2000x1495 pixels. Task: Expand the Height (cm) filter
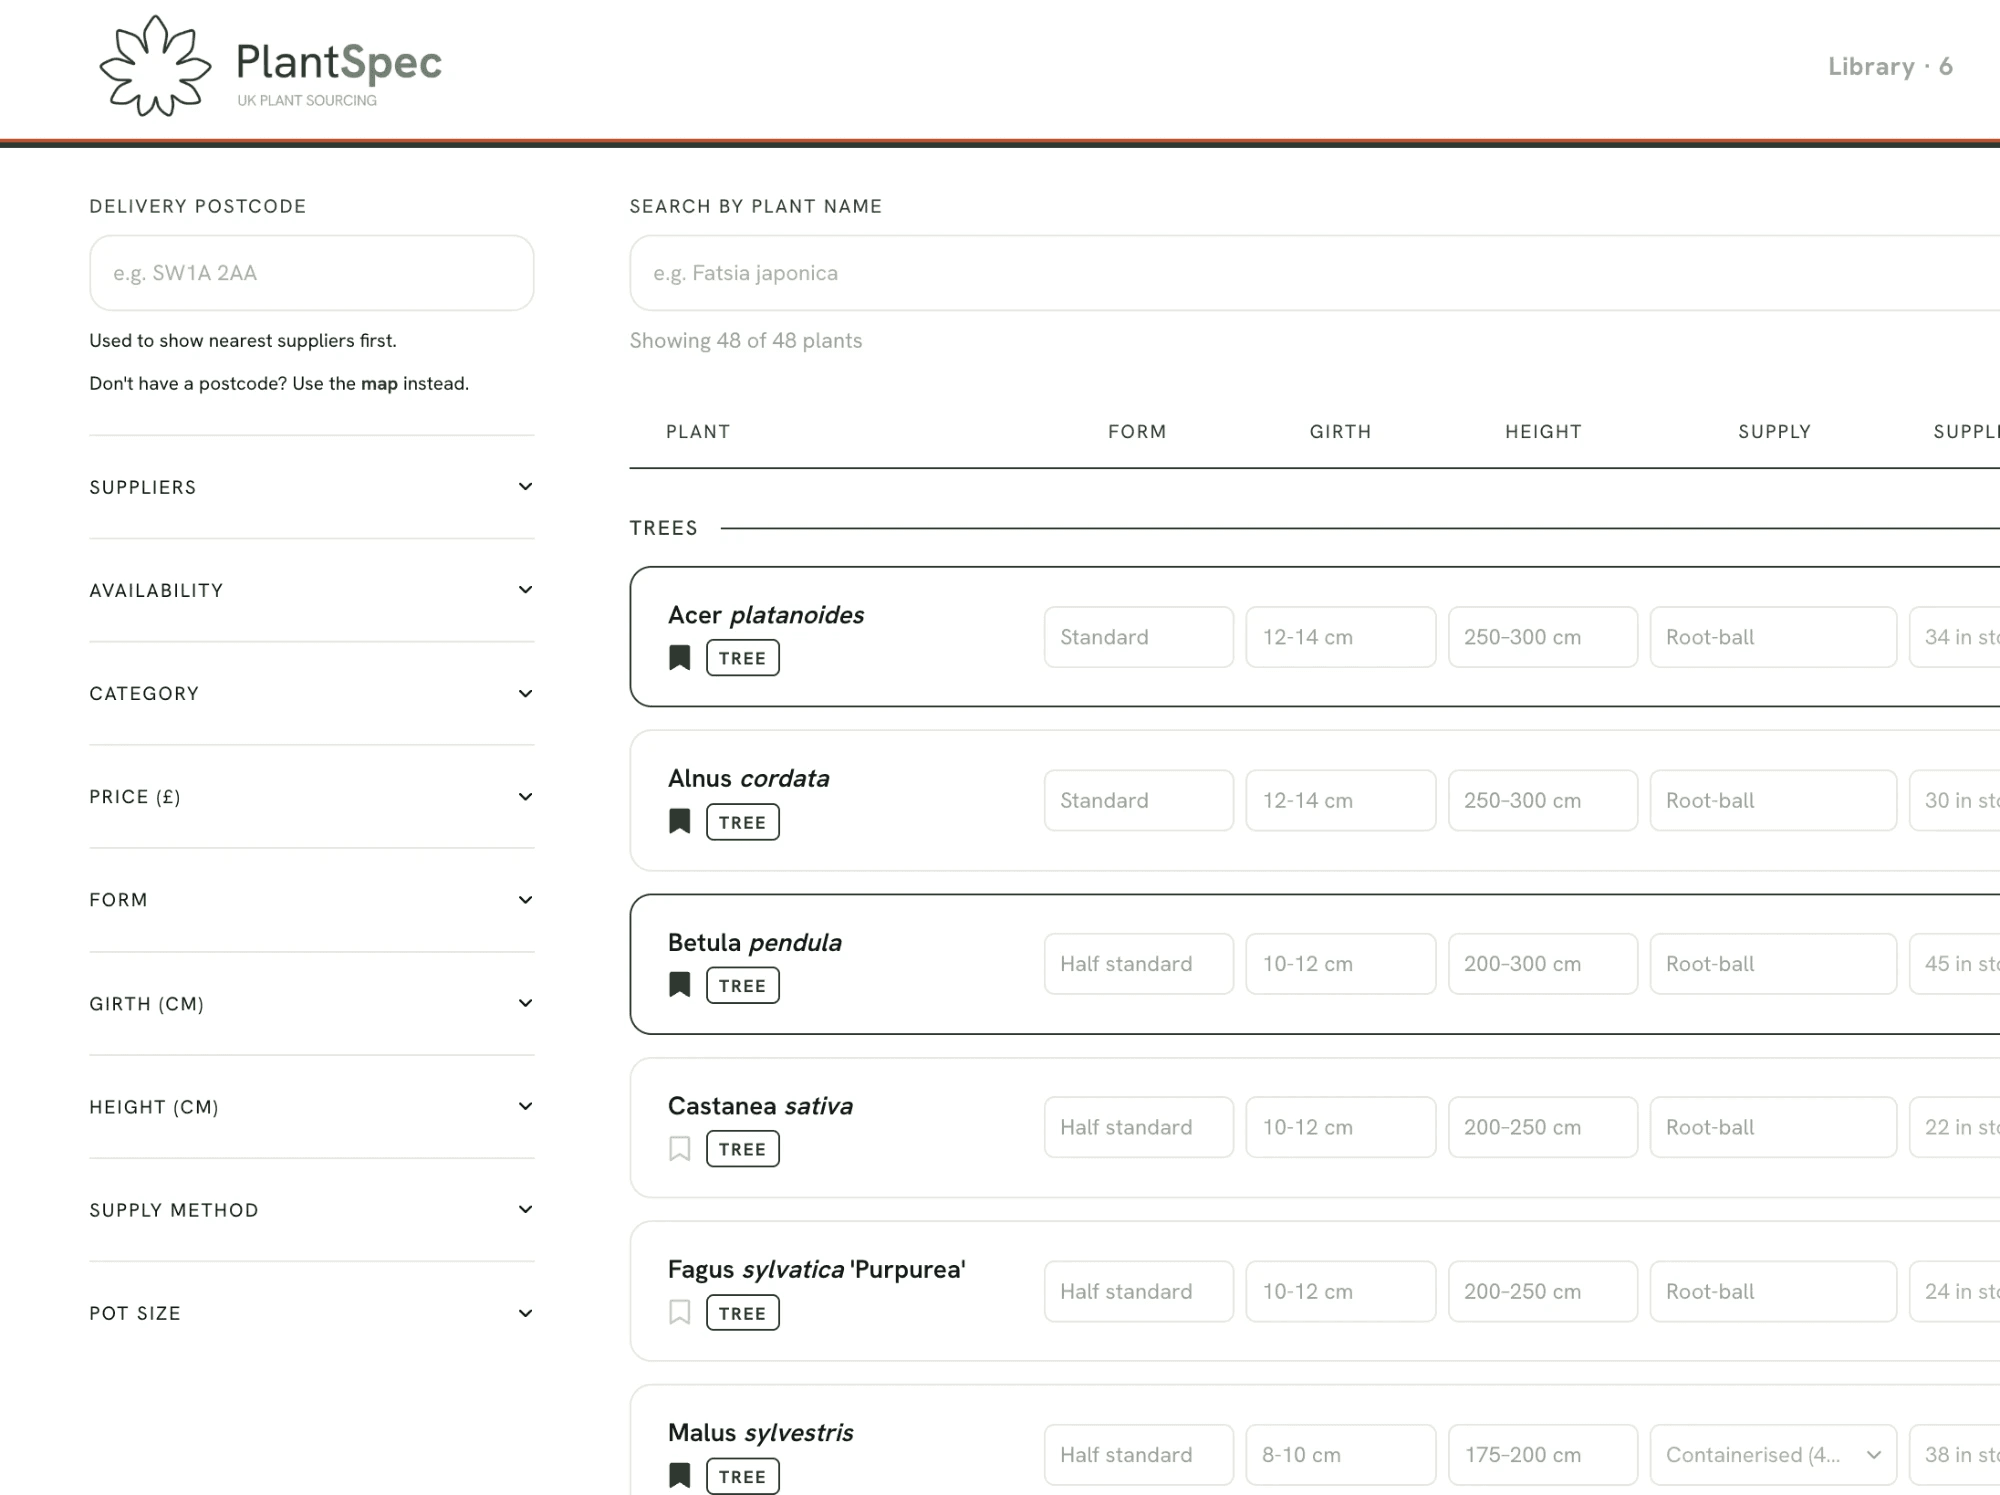coord(312,1107)
